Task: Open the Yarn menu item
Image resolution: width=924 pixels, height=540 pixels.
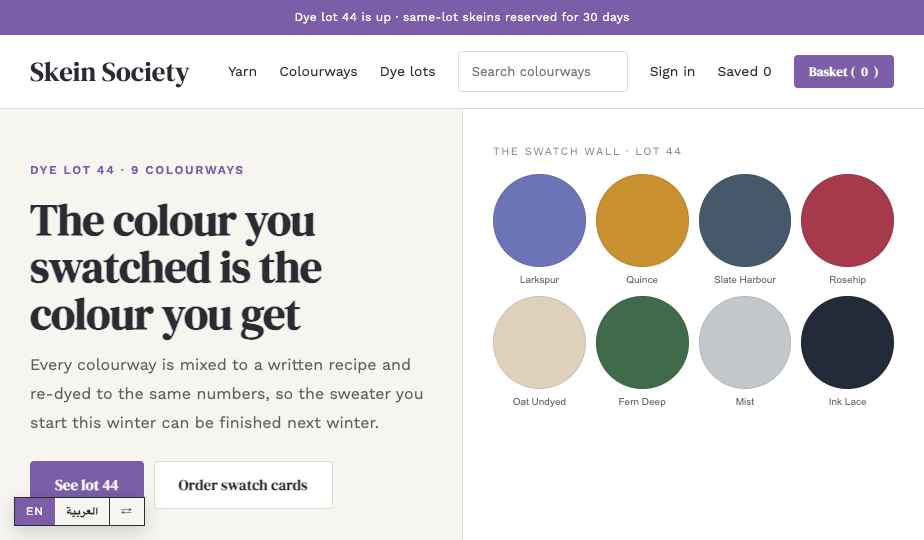Action: click(242, 71)
